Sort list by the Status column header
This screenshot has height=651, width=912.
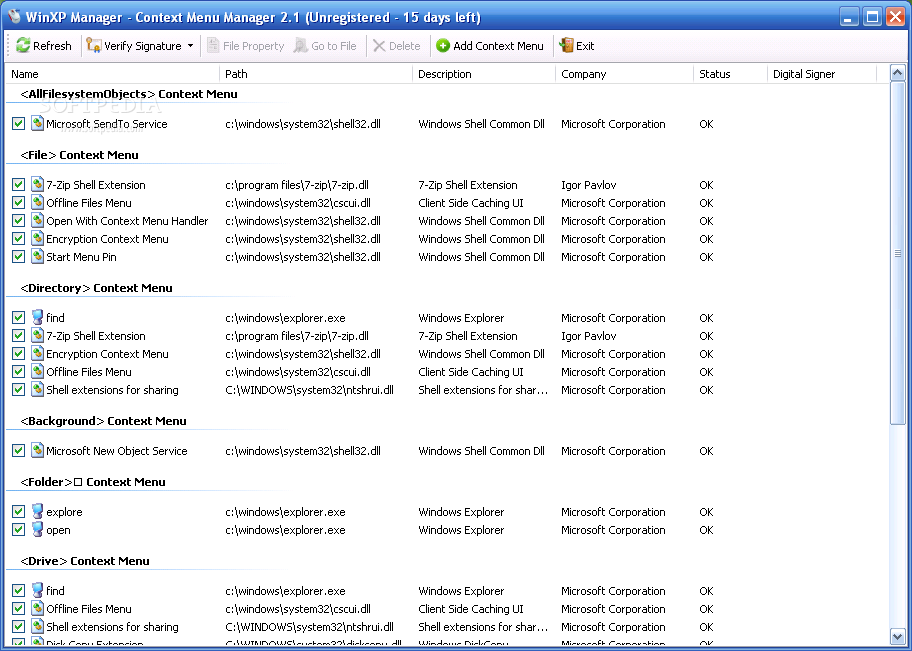pos(730,74)
